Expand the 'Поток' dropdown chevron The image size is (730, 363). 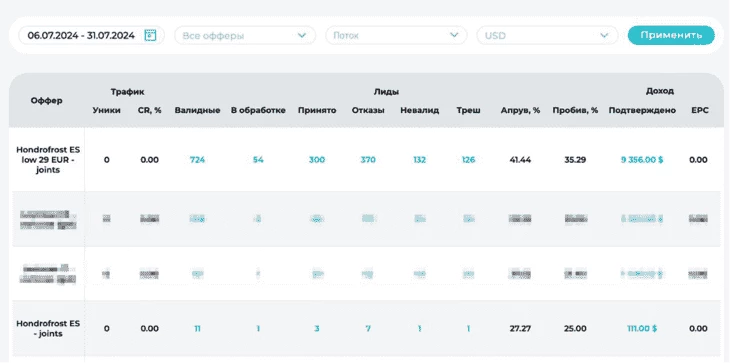click(454, 35)
